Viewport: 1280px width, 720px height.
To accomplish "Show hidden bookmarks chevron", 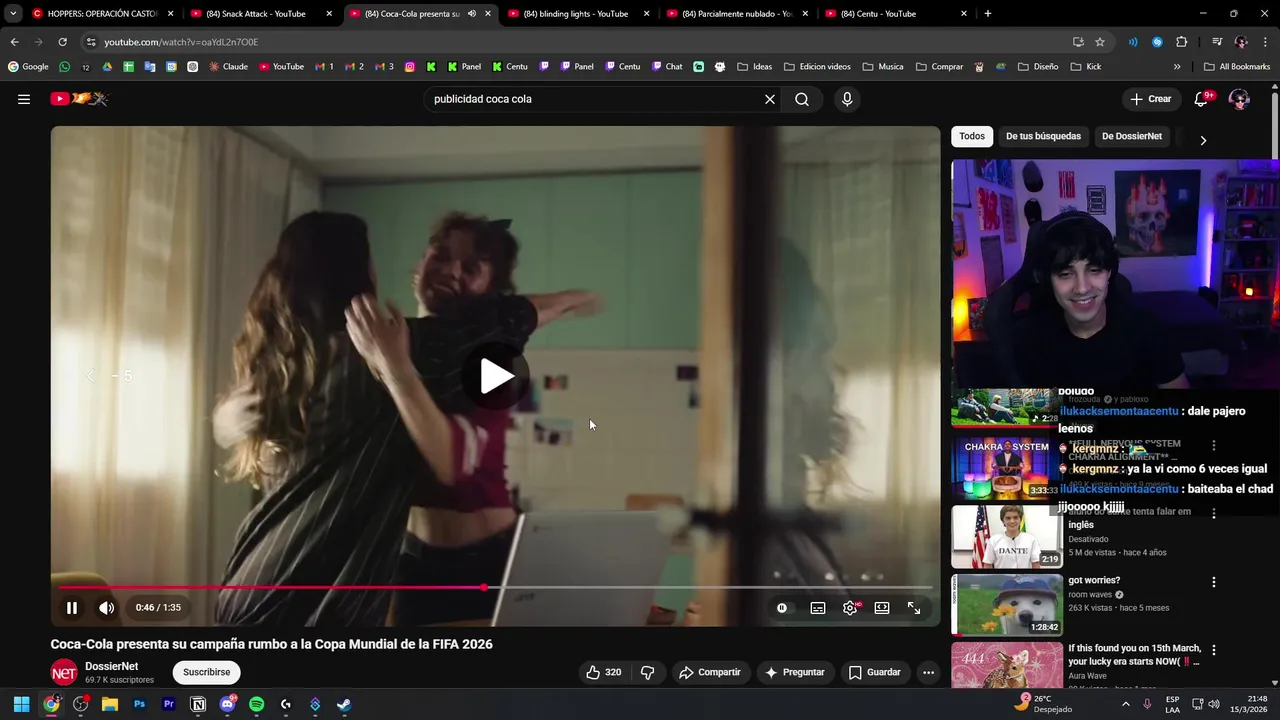I will click(x=1177, y=67).
